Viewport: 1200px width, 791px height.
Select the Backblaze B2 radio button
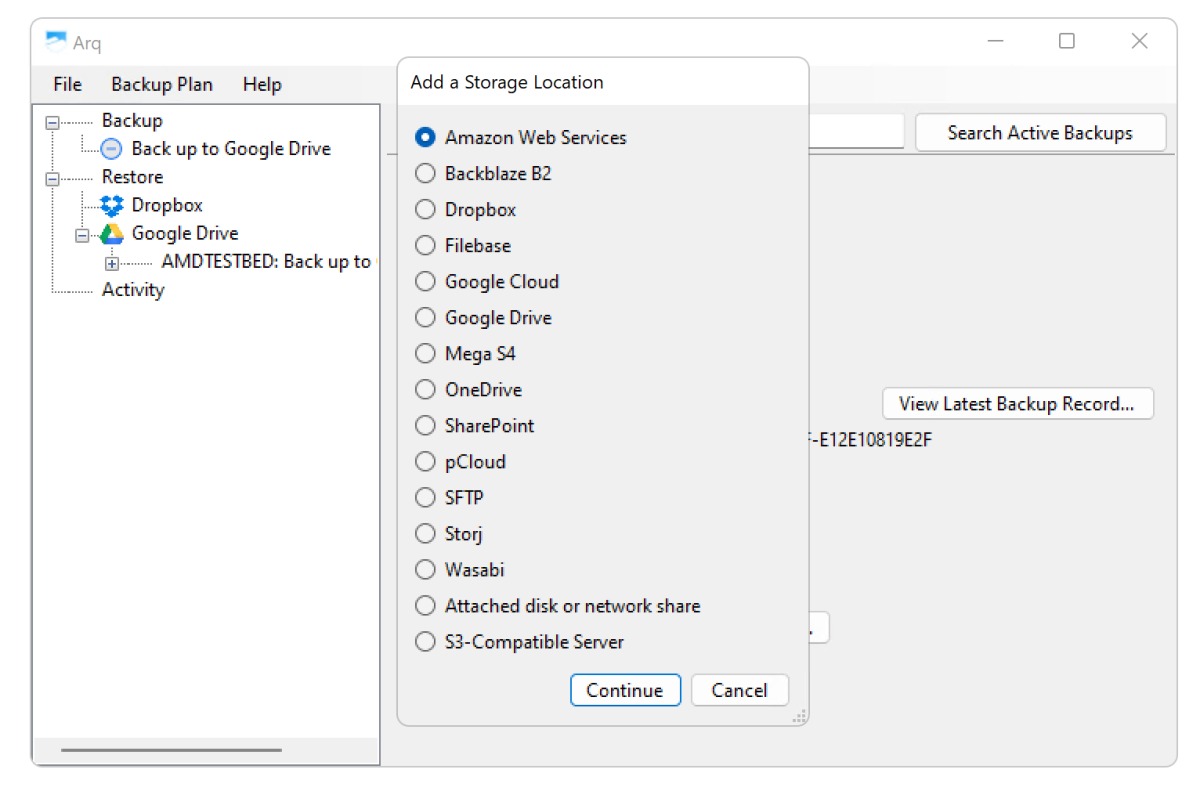426,174
